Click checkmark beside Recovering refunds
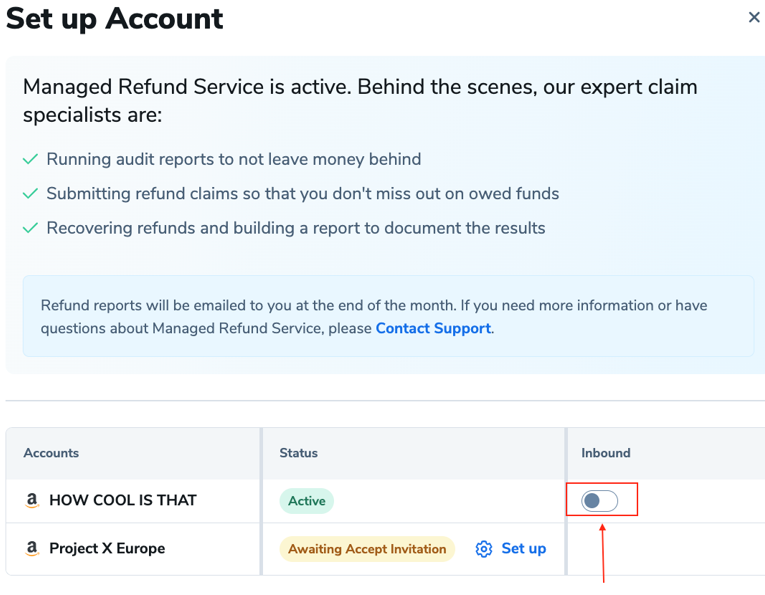Screen dimensions: 765x595 [x=30, y=229]
